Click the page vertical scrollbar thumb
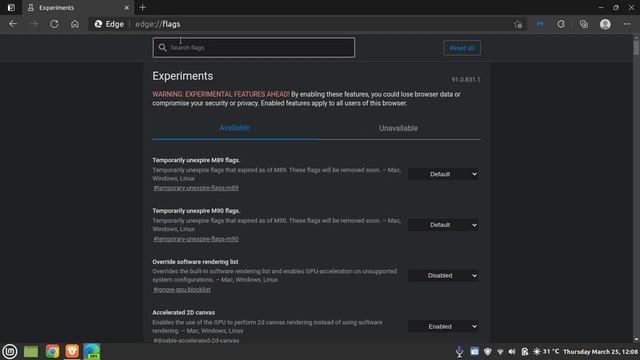The image size is (640, 360). 636,47
